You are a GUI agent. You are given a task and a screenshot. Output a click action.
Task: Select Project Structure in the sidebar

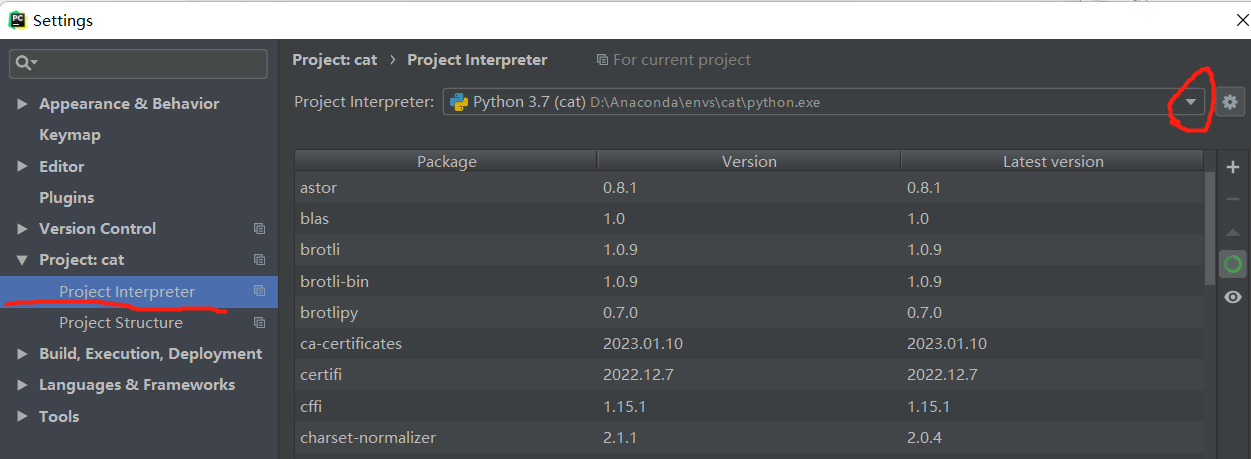click(121, 323)
